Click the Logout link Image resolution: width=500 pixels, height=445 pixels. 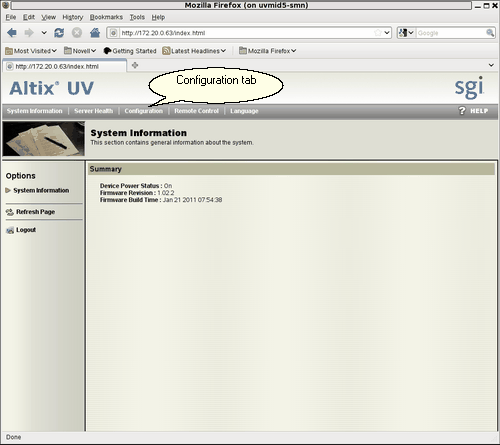26,230
